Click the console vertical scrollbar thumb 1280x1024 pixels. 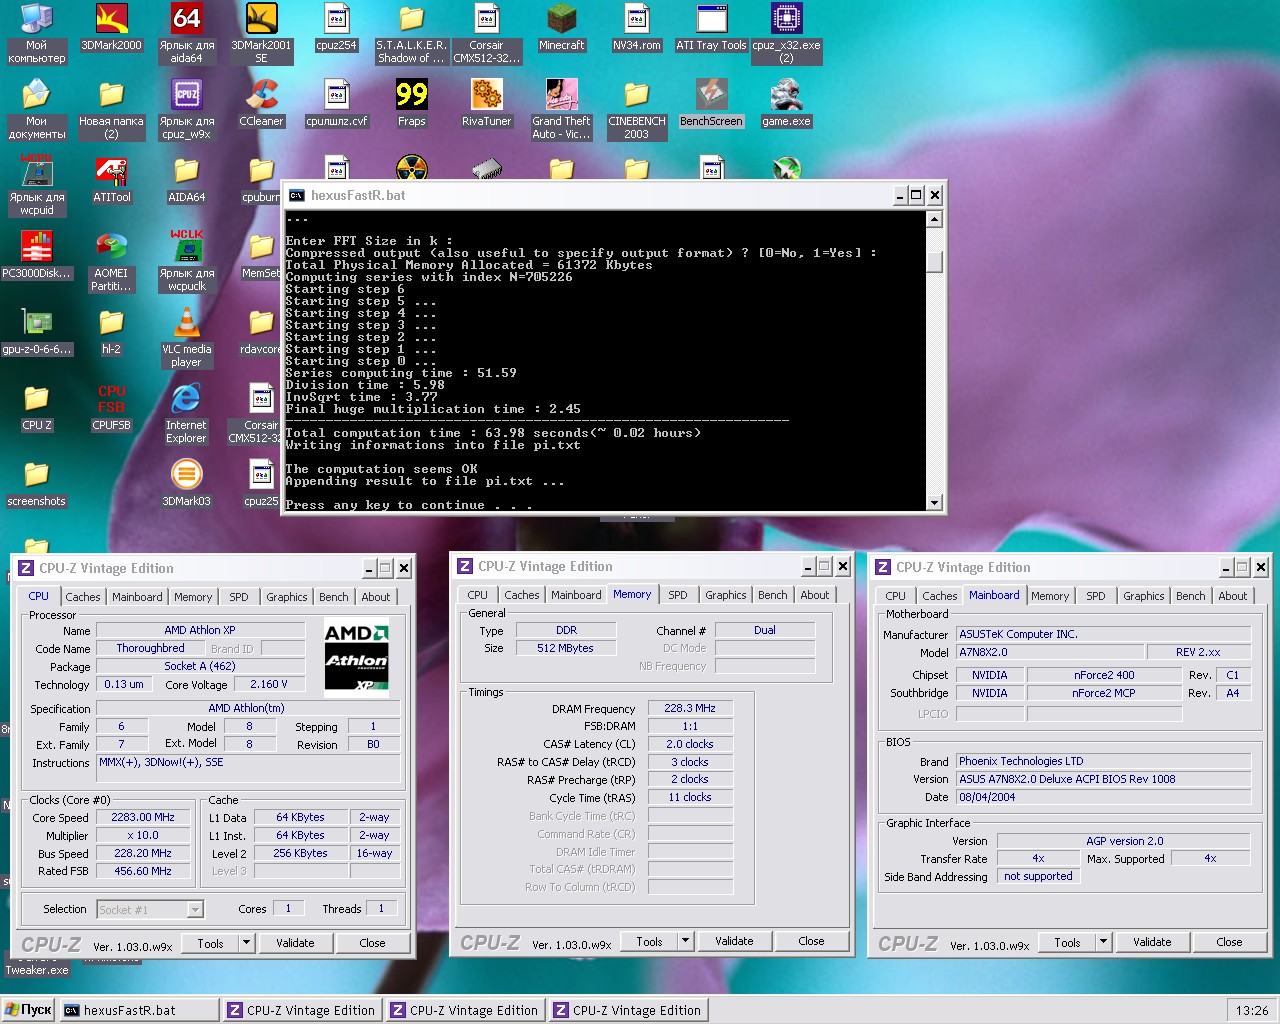934,261
